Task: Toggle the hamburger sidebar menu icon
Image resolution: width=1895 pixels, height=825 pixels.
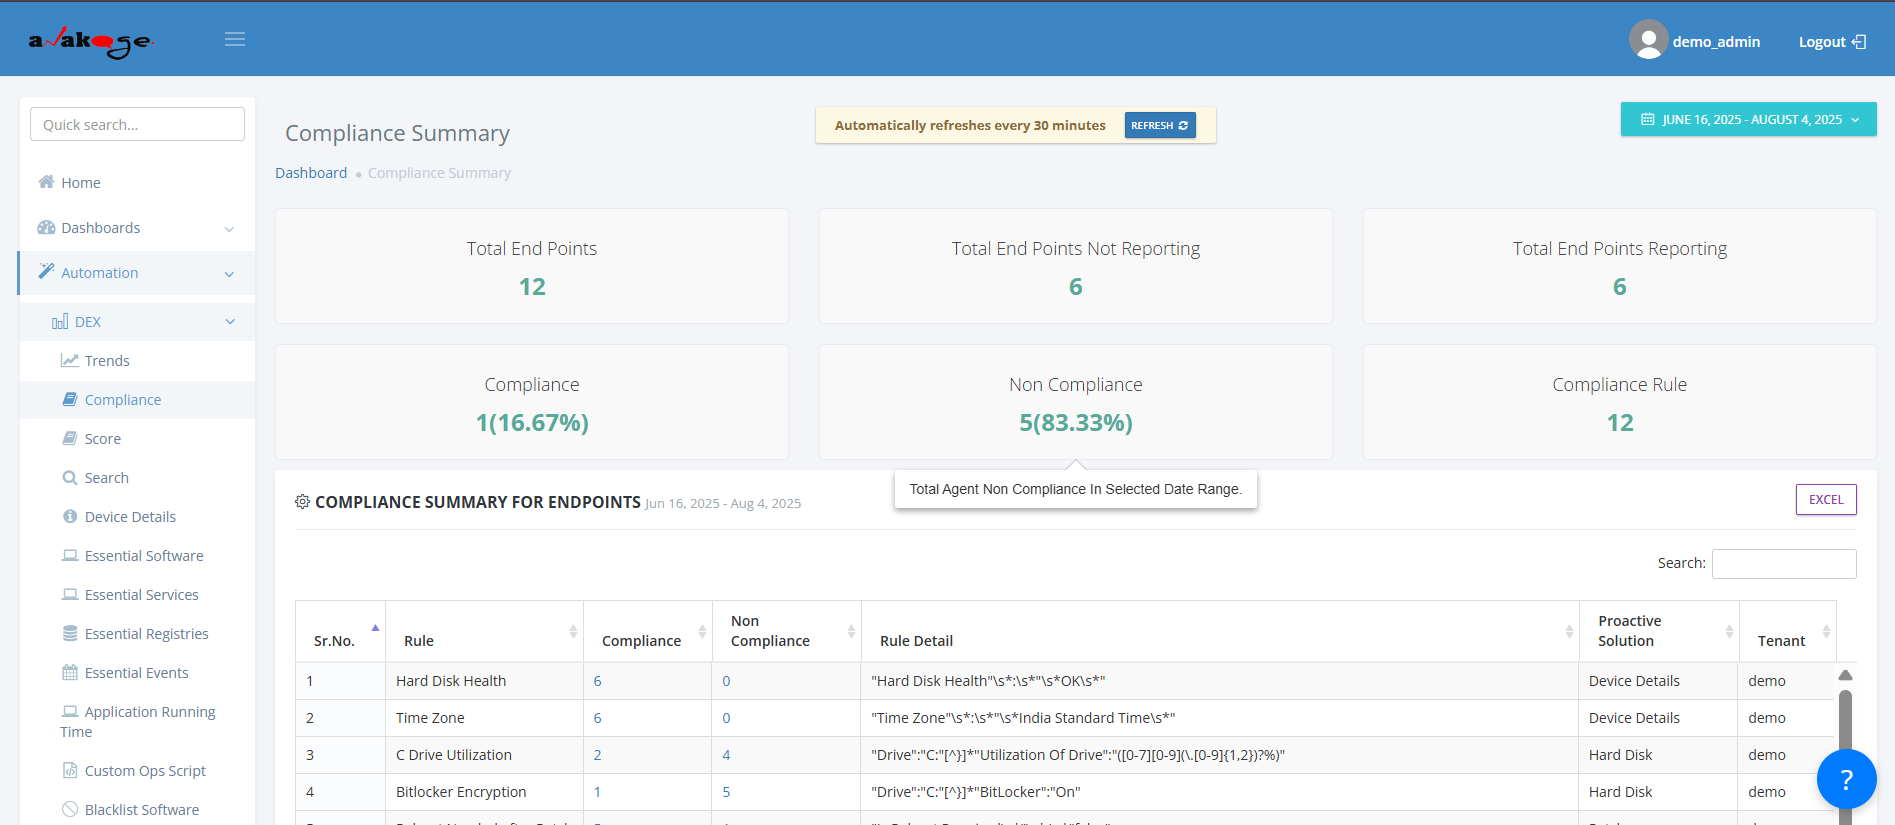Action: 235,39
